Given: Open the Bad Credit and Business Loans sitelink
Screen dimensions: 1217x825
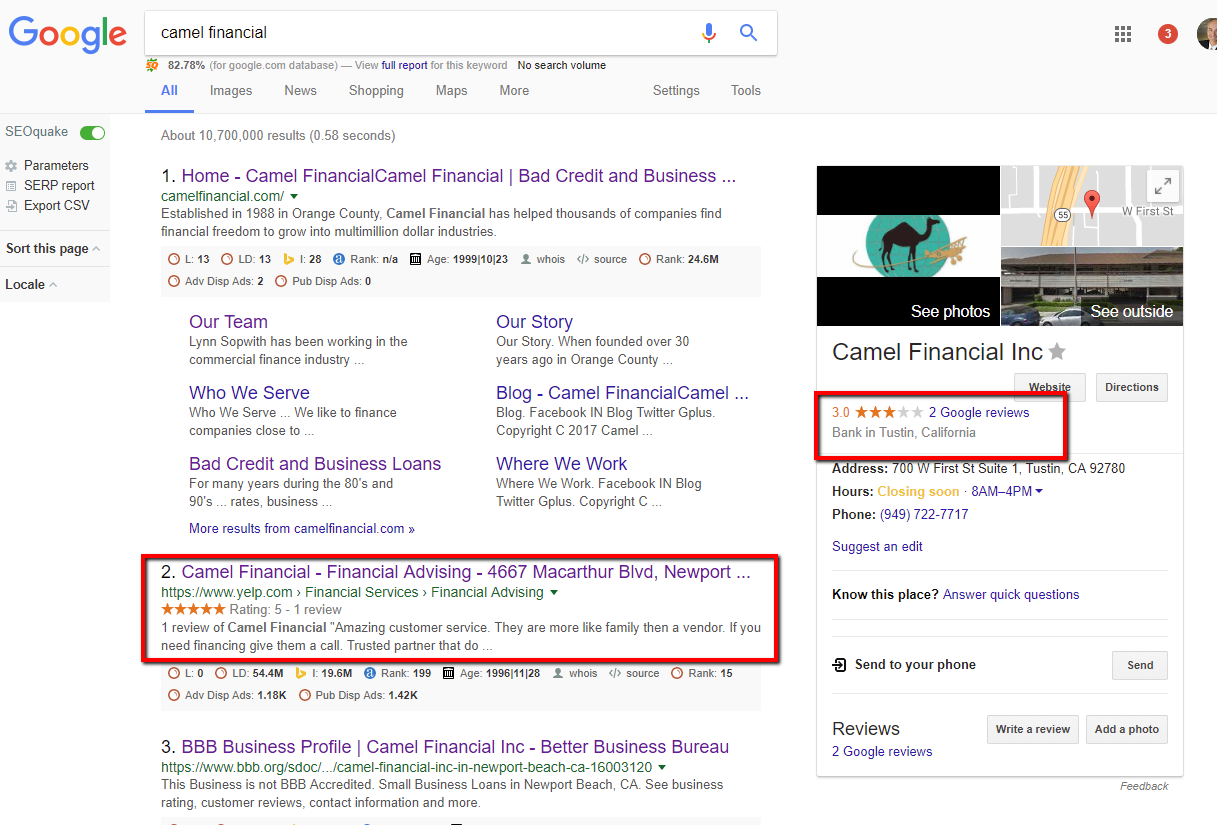Looking at the screenshot, I should [x=315, y=464].
